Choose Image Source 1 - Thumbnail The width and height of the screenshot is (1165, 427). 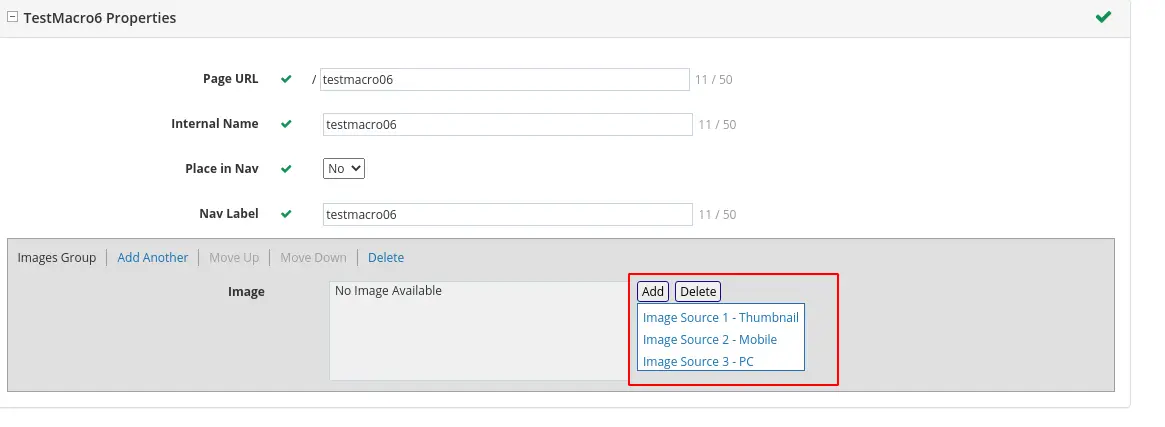pyautogui.click(x=720, y=317)
